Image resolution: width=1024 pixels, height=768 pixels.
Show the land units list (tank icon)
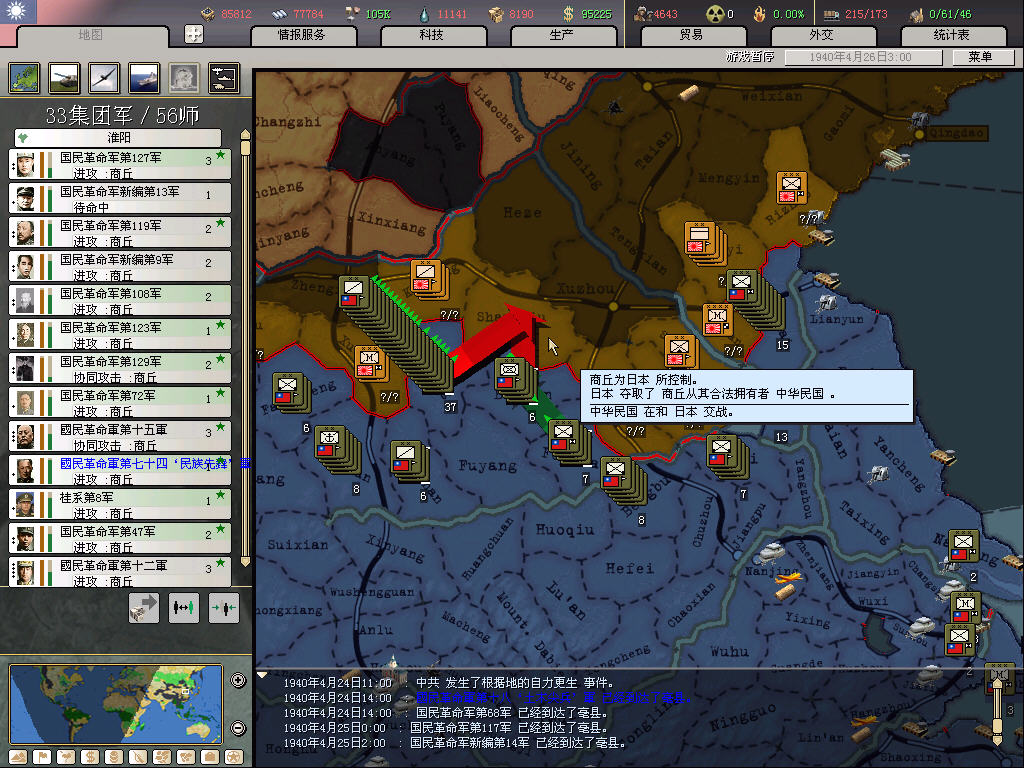click(64, 78)
